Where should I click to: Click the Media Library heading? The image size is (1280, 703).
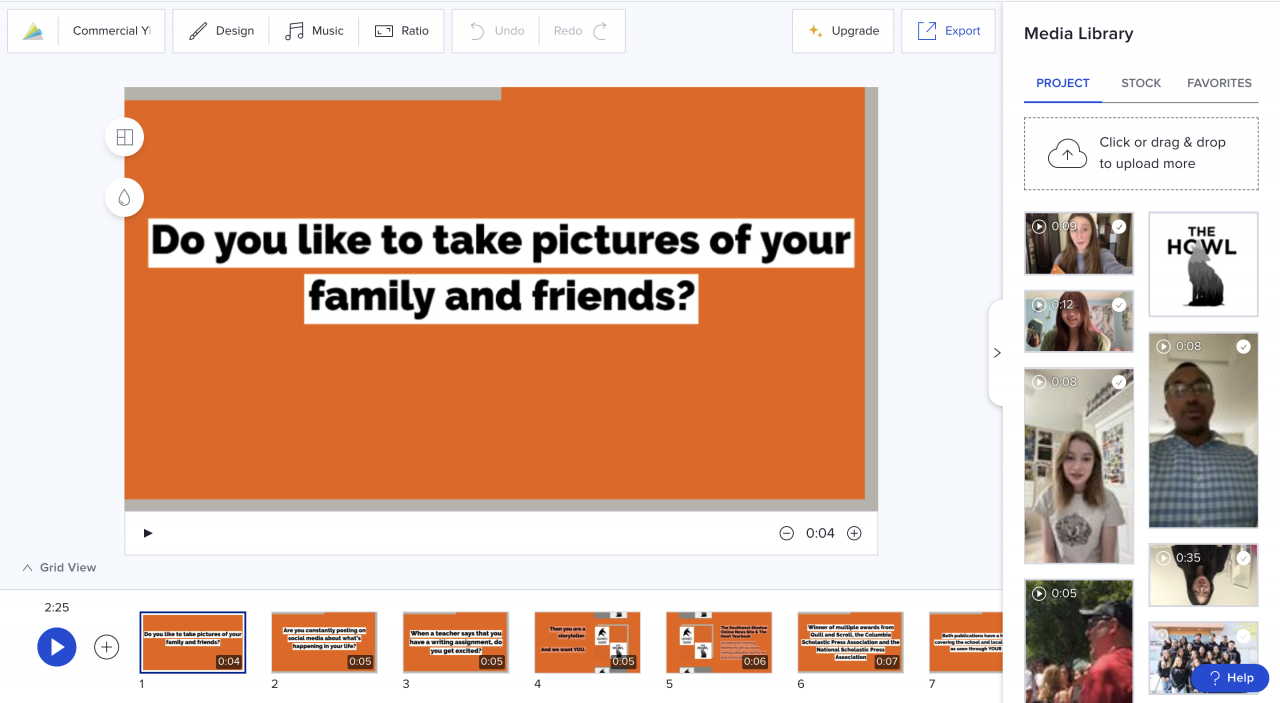[x=1079, y=34]
